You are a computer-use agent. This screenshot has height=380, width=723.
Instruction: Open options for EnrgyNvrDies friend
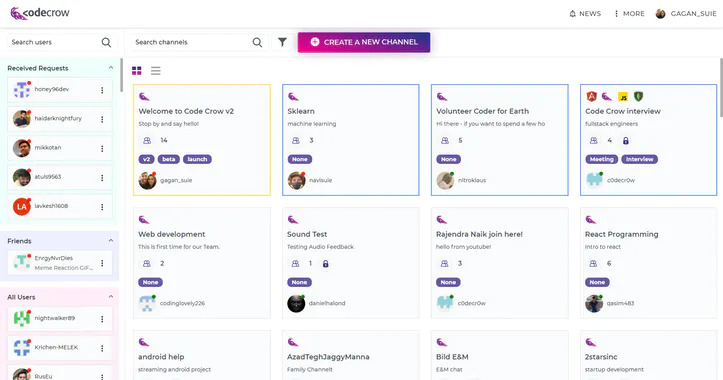(x=102, y=263)
